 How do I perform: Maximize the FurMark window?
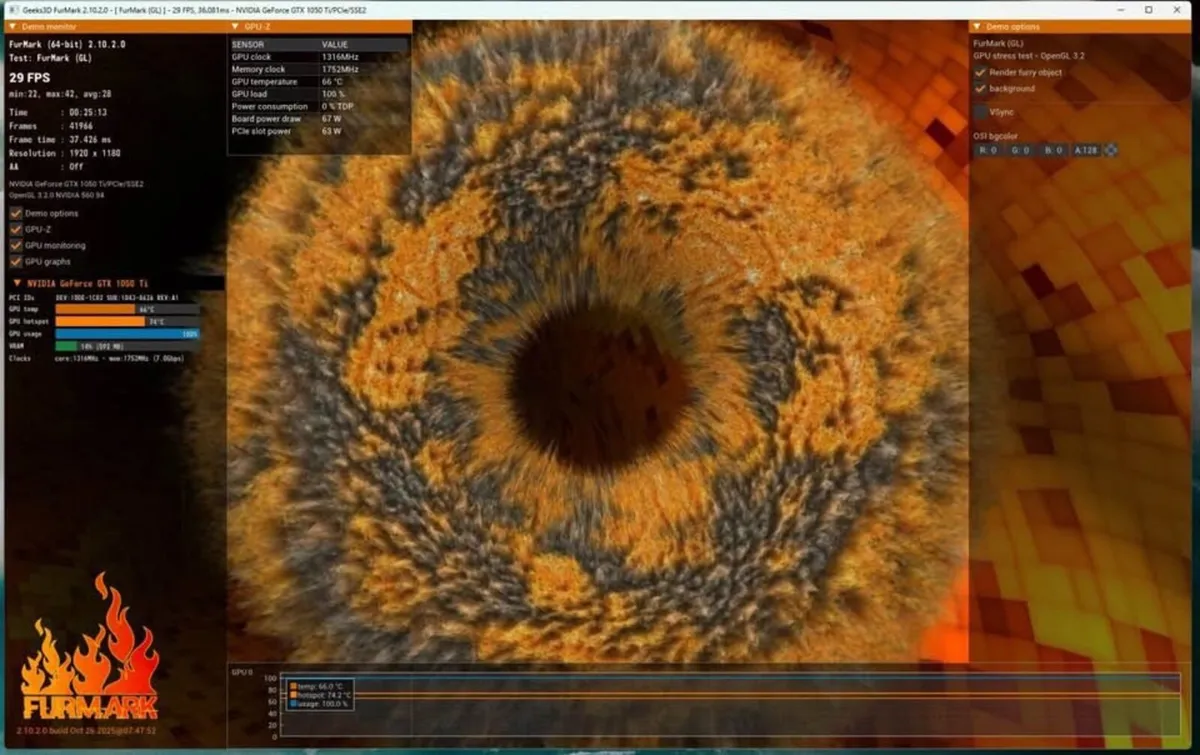click(x=1149, y=9)
